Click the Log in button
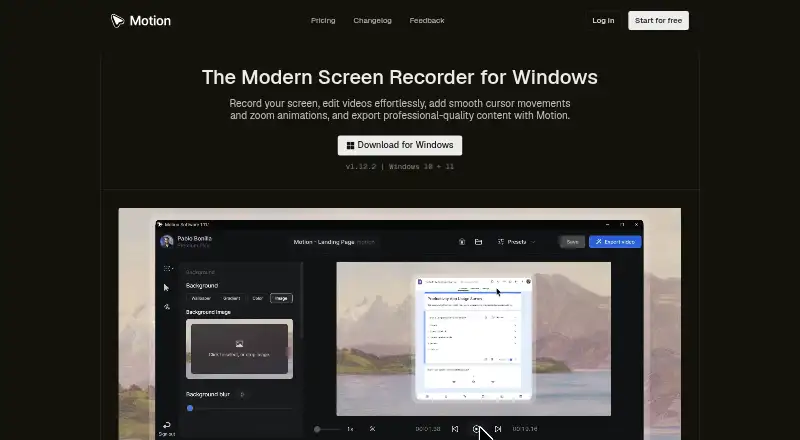The width and height of the screenshot is (800, 440). tap(603, 21)
